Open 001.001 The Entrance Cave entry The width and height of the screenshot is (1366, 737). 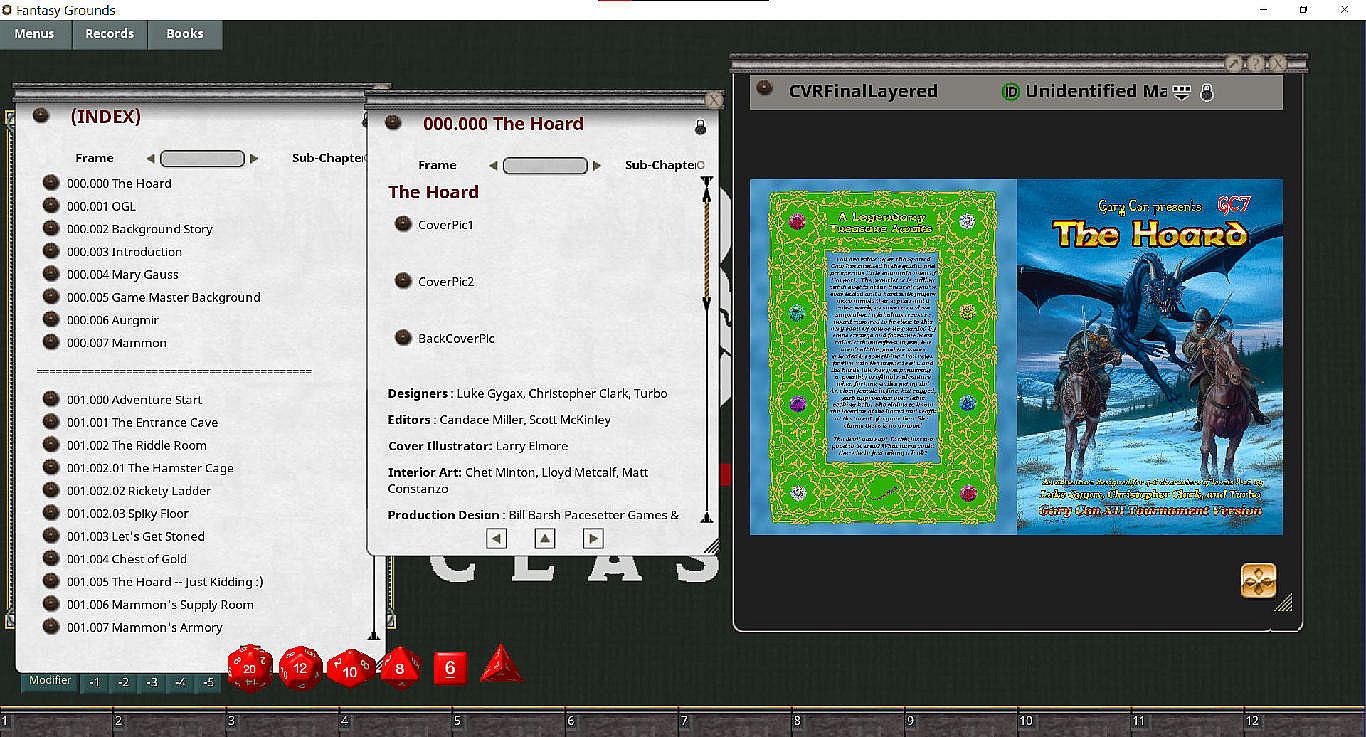143,422
